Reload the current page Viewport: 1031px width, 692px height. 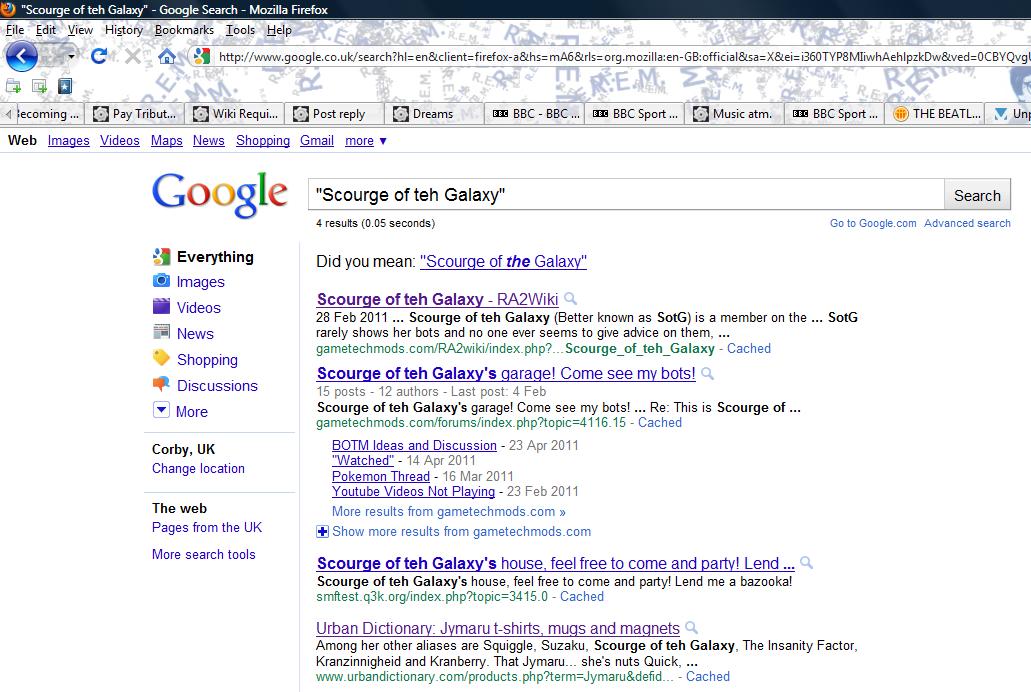(x=99, y=57)
